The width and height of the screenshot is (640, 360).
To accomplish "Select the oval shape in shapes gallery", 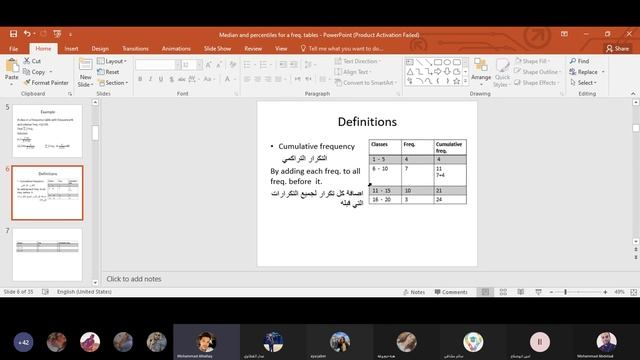I will pyautogui.click(x=447, y=62).
